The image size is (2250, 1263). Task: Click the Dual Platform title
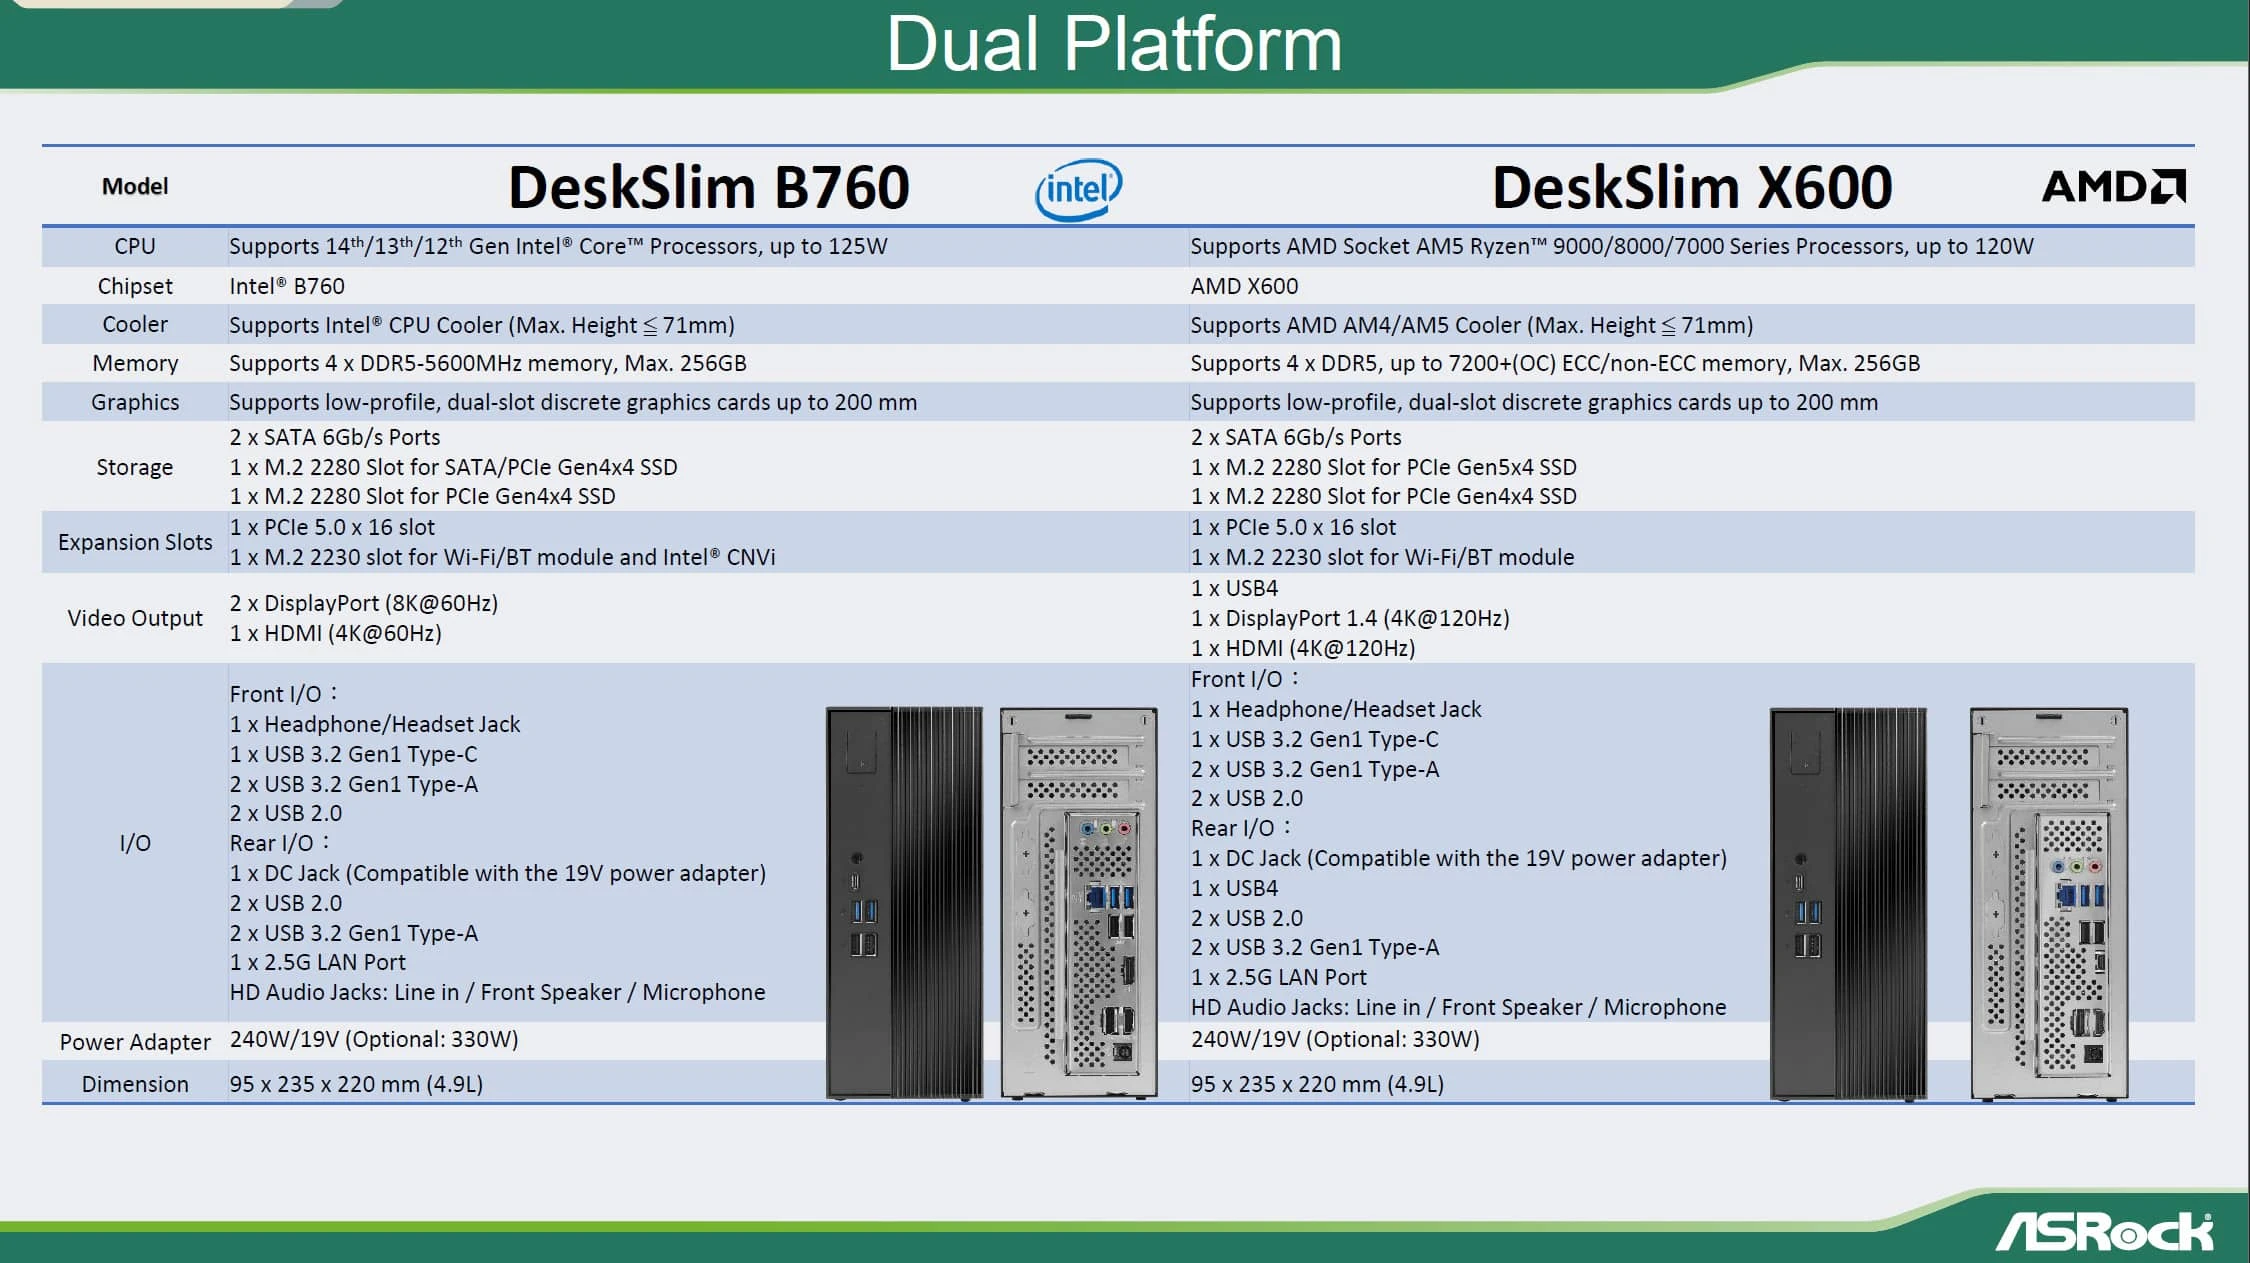coord(1113,44)
